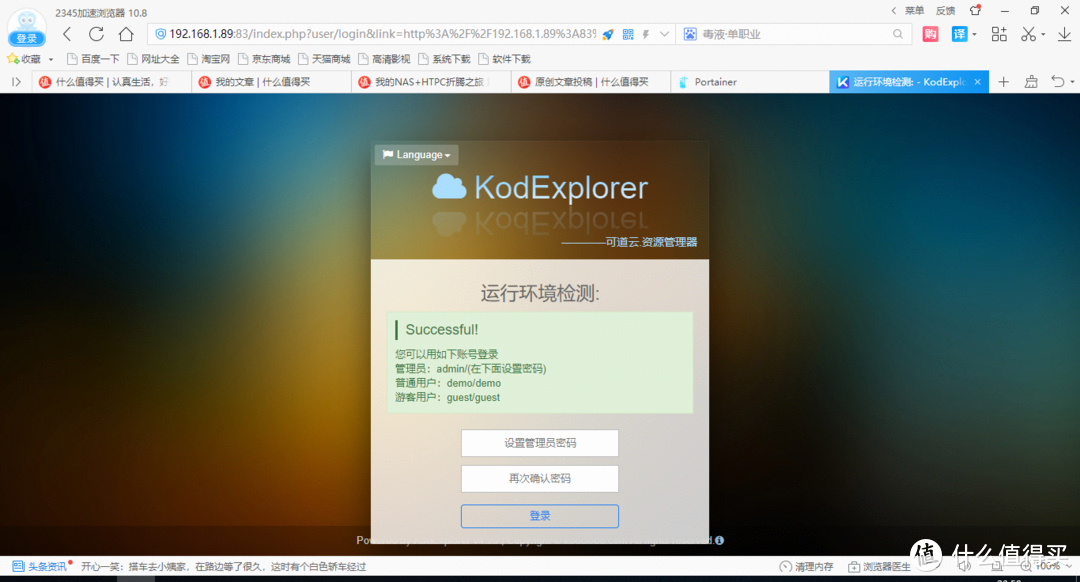Image resolution: width=1080 pixels, height=582 pixels.
Task: Click the KodExplorer cloud logo
Action: point(449,187)
